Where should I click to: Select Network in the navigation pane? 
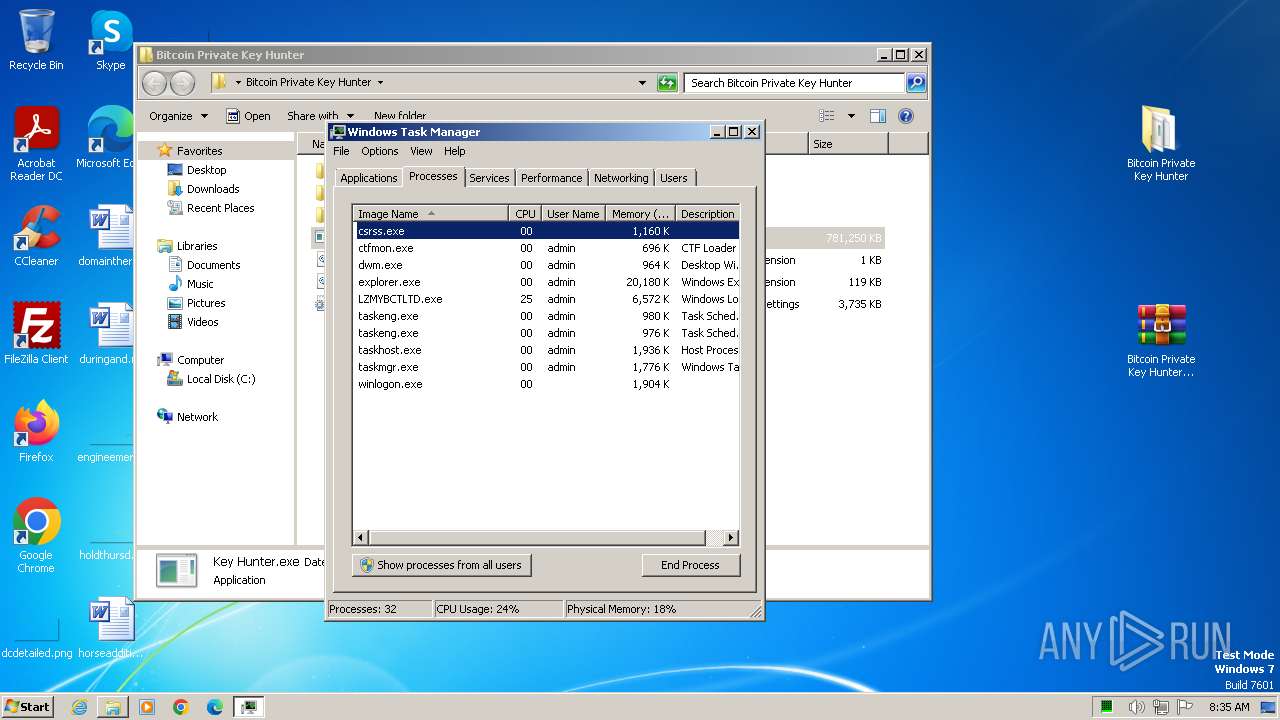tap(197, 417)
